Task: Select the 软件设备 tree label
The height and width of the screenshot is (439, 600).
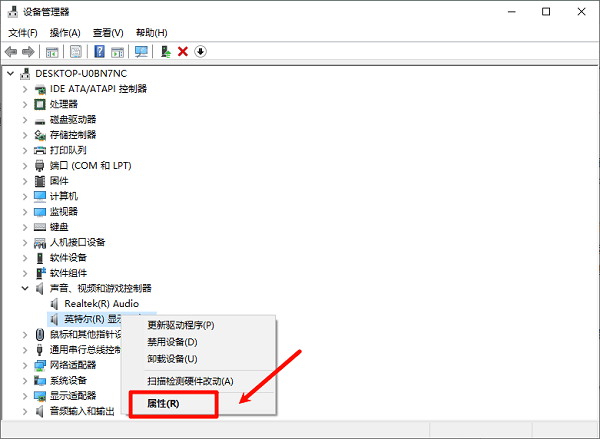Action: tap(68, 258)
